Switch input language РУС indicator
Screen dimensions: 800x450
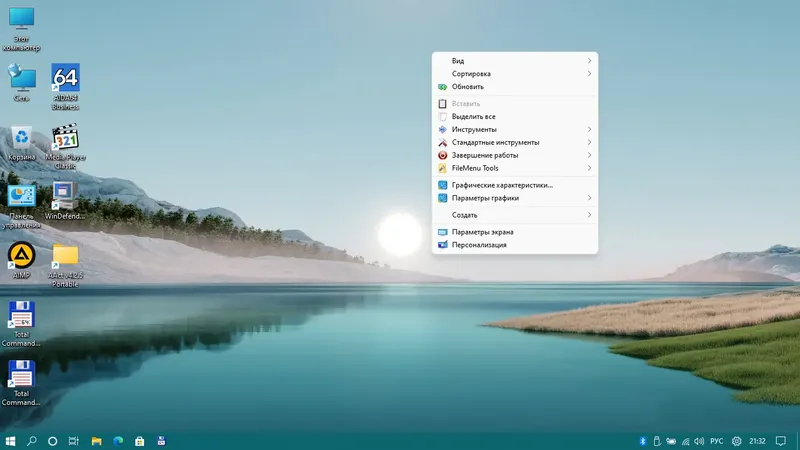coord(716,441)
